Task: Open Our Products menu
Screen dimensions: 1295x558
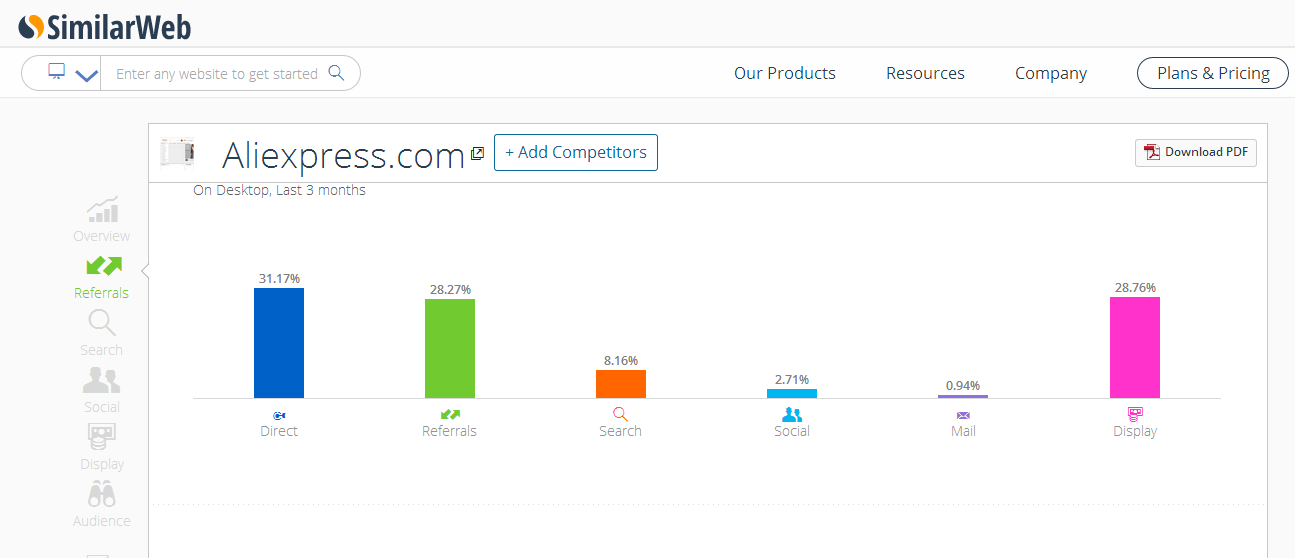Action: coord(785,73)
